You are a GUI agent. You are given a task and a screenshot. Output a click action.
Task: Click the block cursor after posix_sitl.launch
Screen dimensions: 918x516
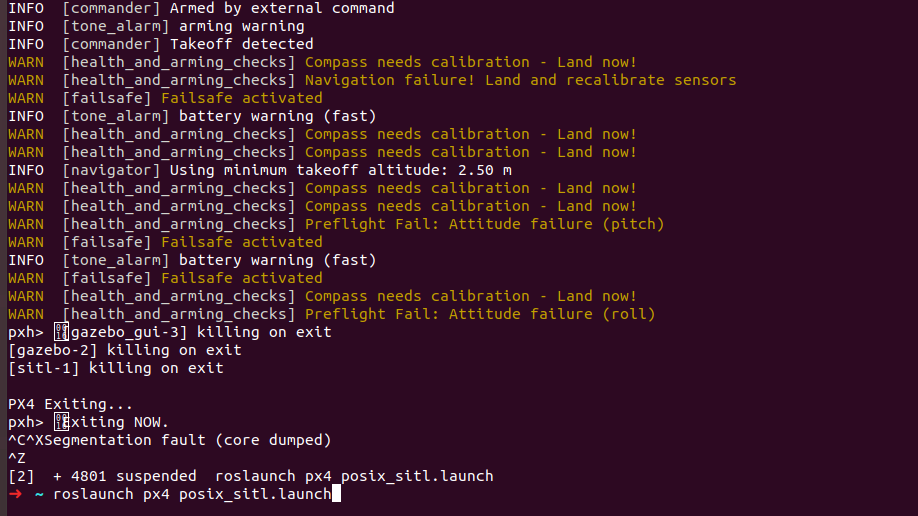point(336,494)
